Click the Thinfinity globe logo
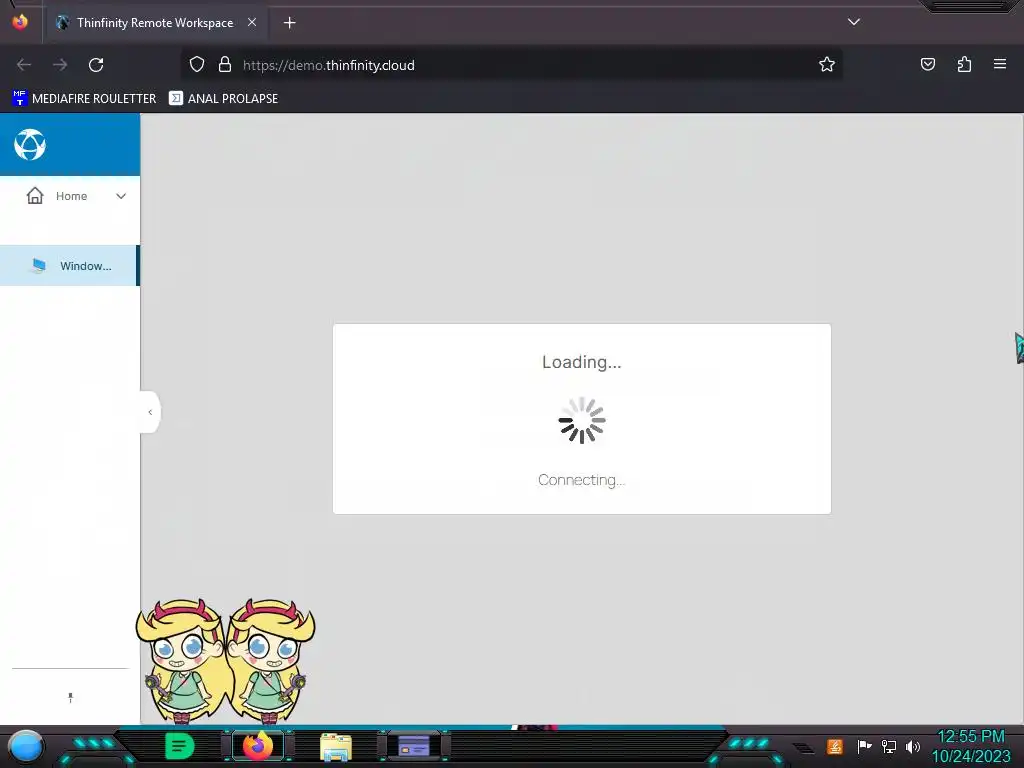1024x768 pixels. 30,145
